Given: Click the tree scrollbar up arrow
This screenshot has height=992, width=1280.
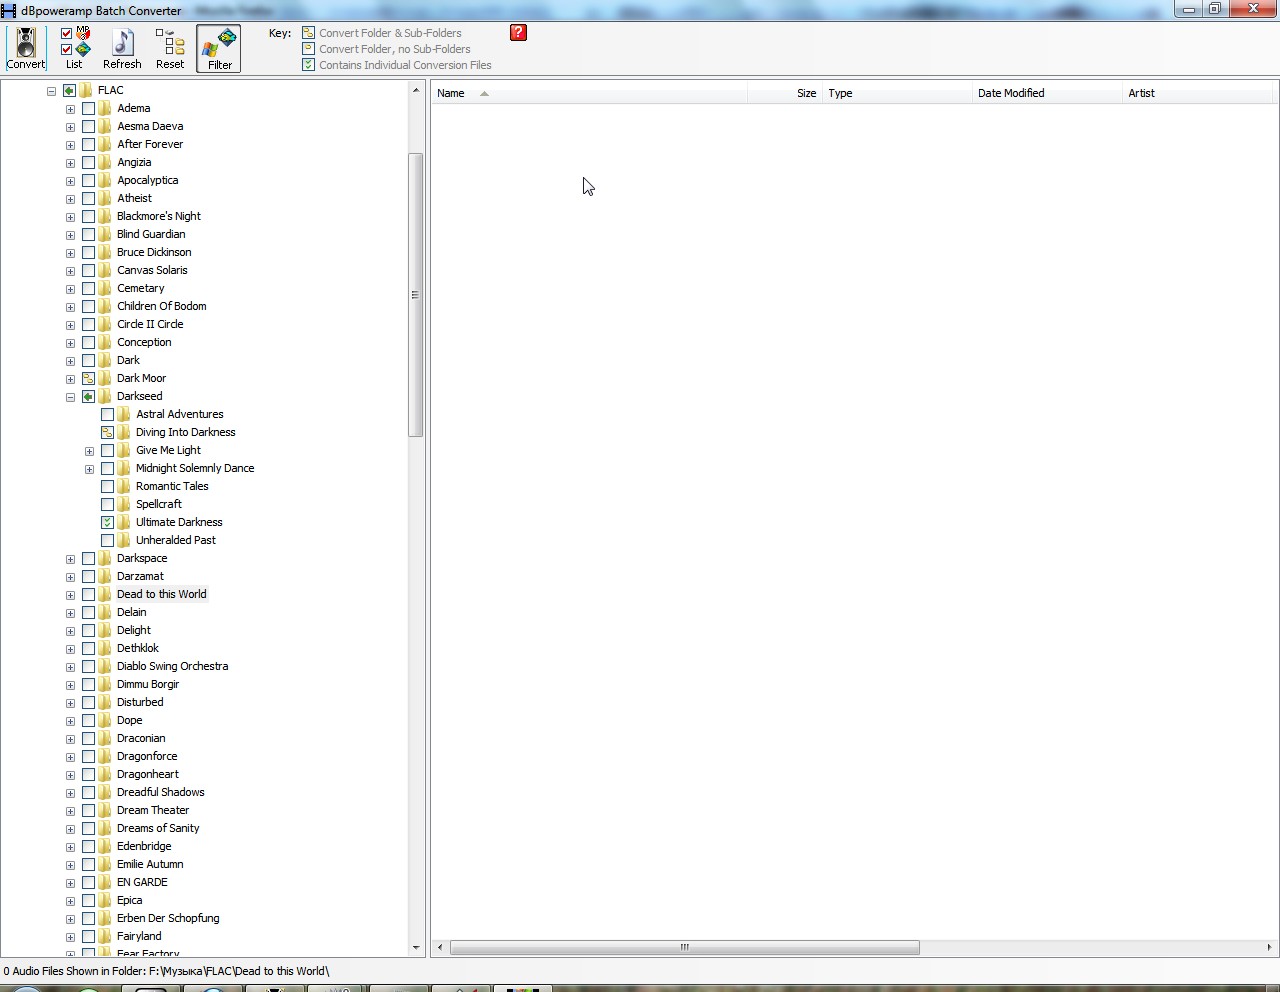Looking at the screenshot, I should click(x=415, y=90).
